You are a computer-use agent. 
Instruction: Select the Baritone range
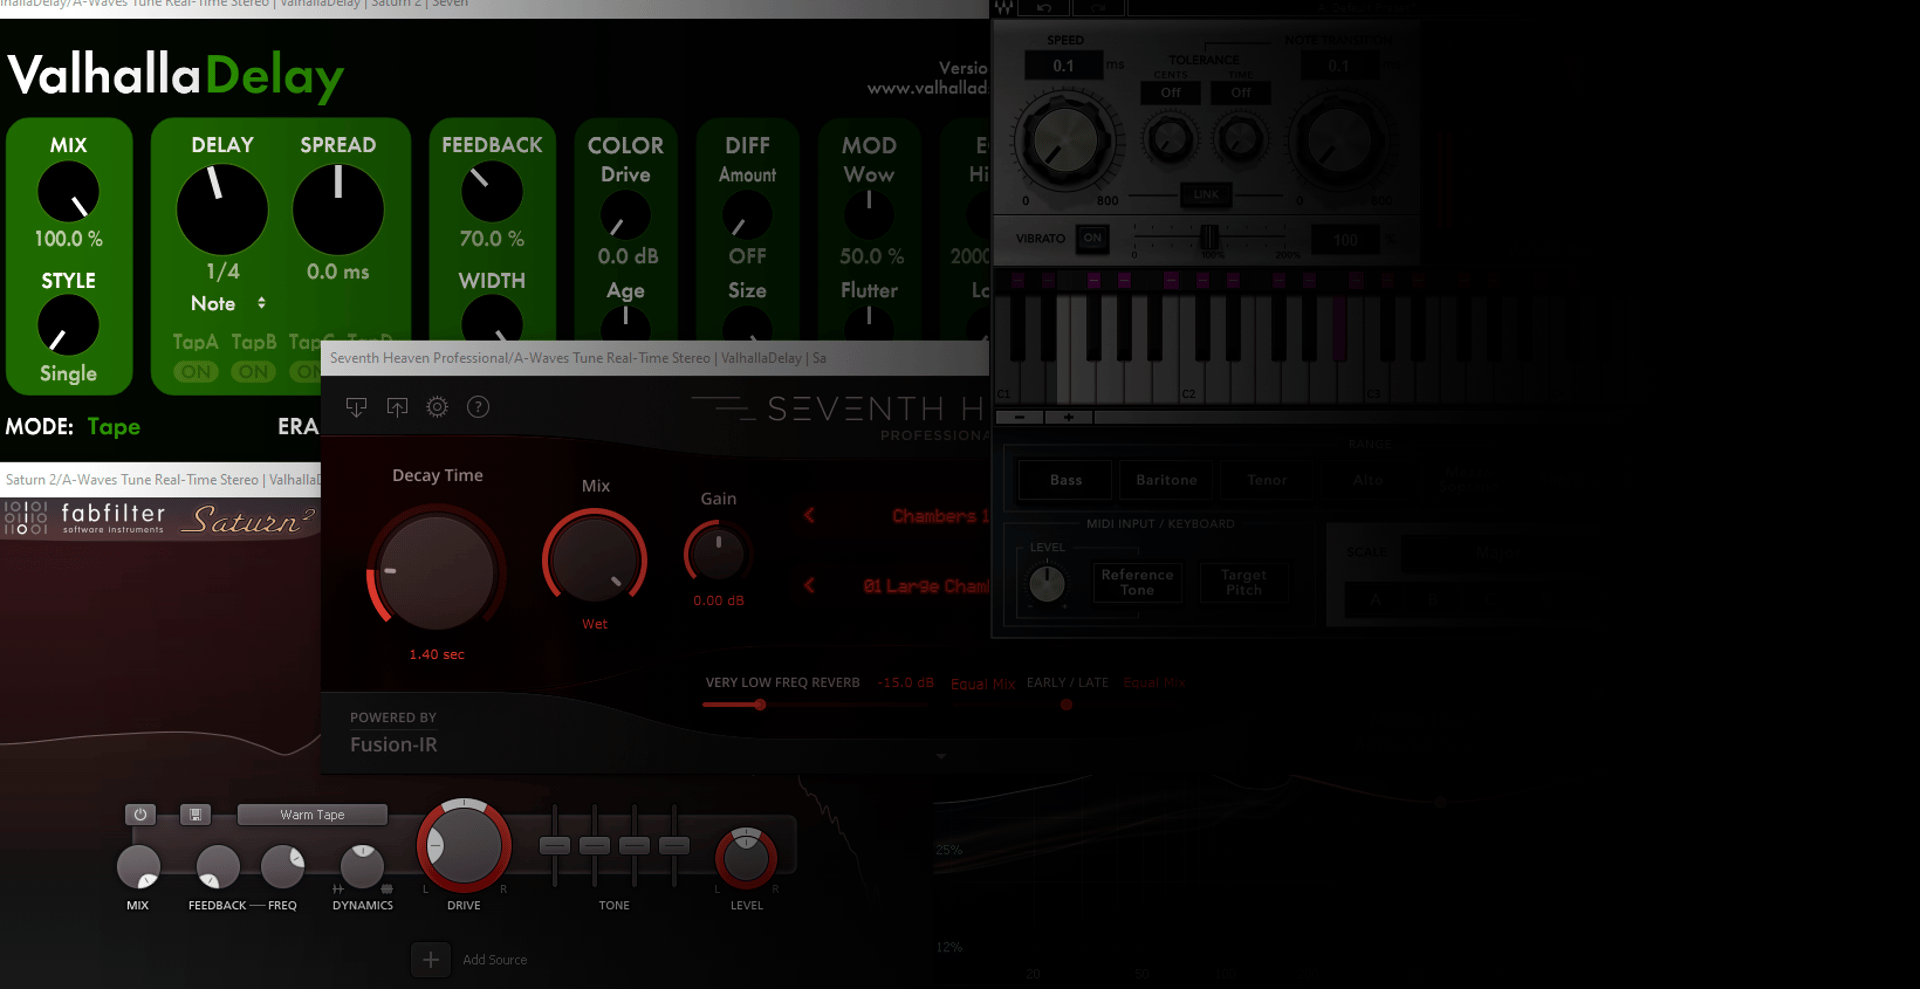(1166, 480)
